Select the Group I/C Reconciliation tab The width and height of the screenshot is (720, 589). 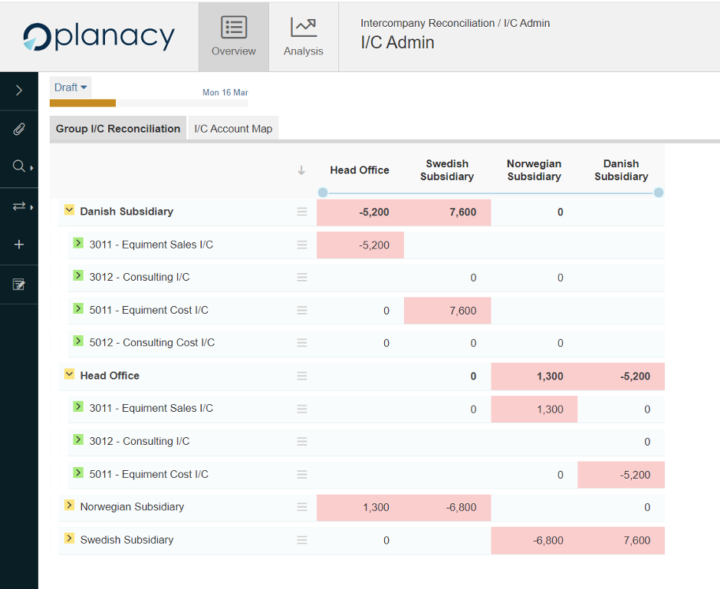118,129
